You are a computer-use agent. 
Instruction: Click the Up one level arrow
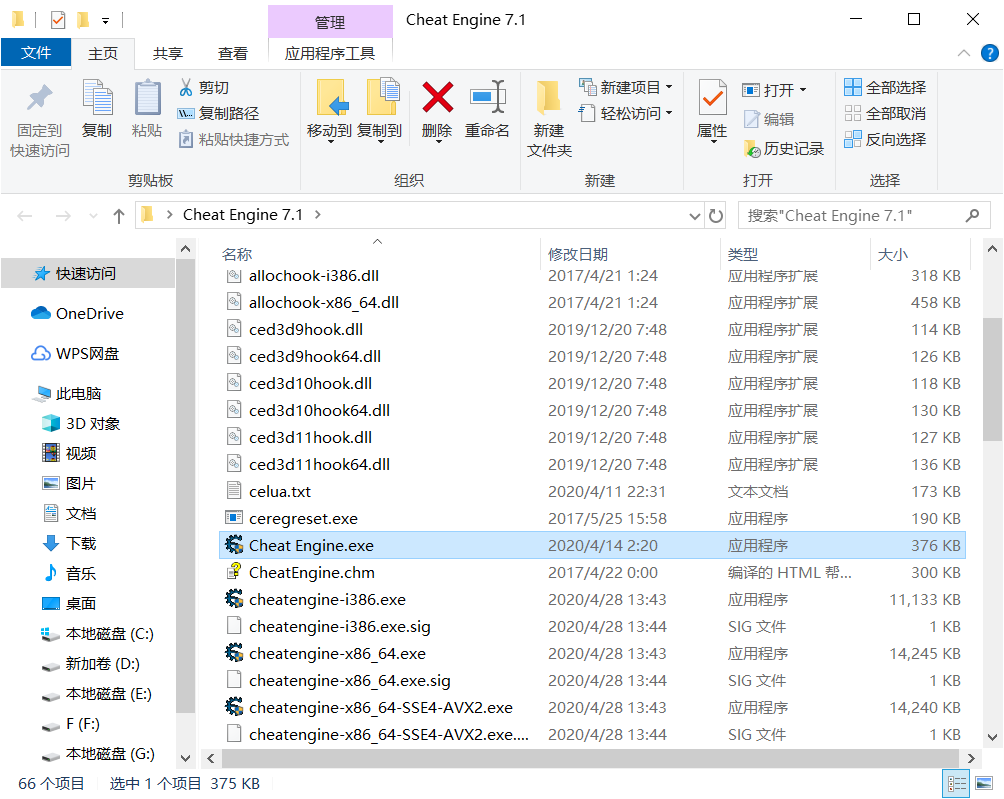click(118, 216)
